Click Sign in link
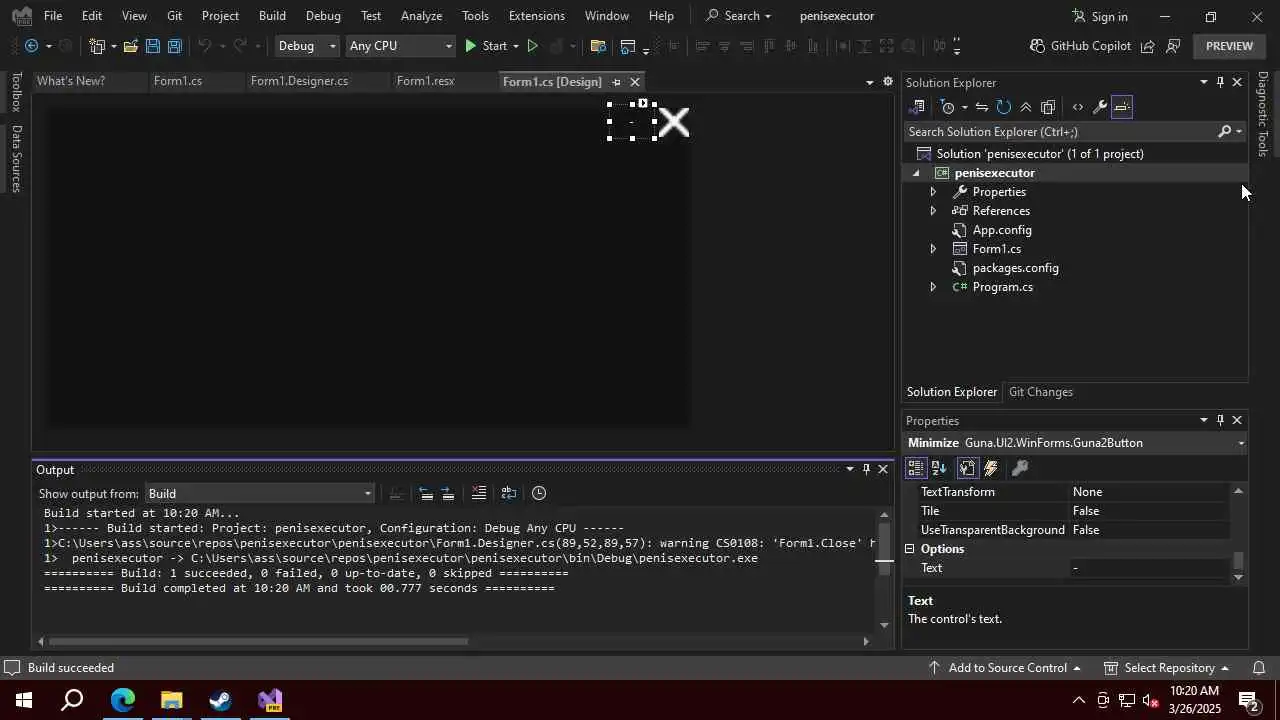The image size is (1280, 720). point(1099,16)
